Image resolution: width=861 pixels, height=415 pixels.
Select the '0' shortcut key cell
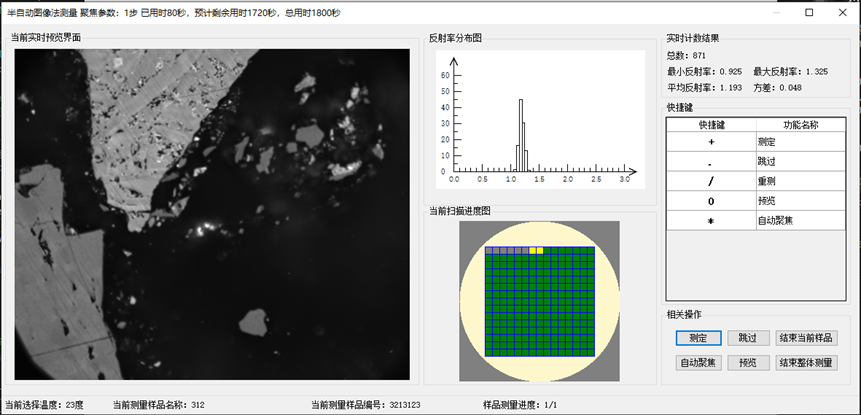(711, 201)
